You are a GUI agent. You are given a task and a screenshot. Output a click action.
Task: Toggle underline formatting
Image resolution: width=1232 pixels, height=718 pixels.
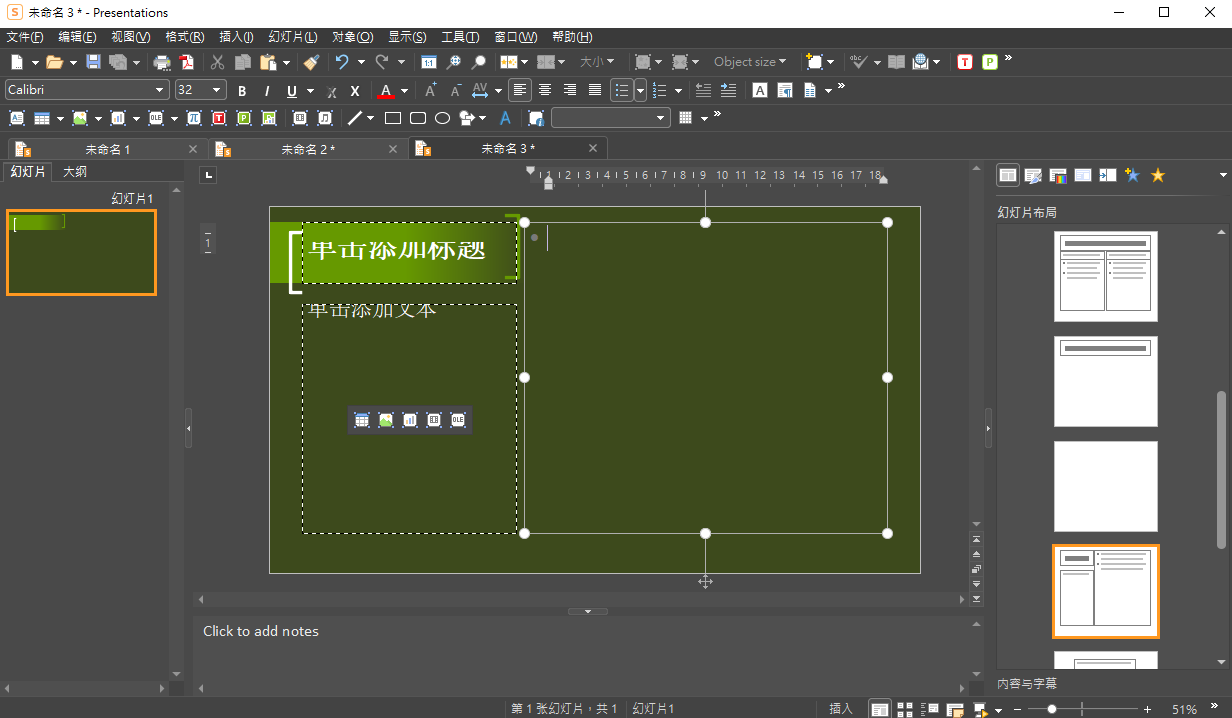292,90
